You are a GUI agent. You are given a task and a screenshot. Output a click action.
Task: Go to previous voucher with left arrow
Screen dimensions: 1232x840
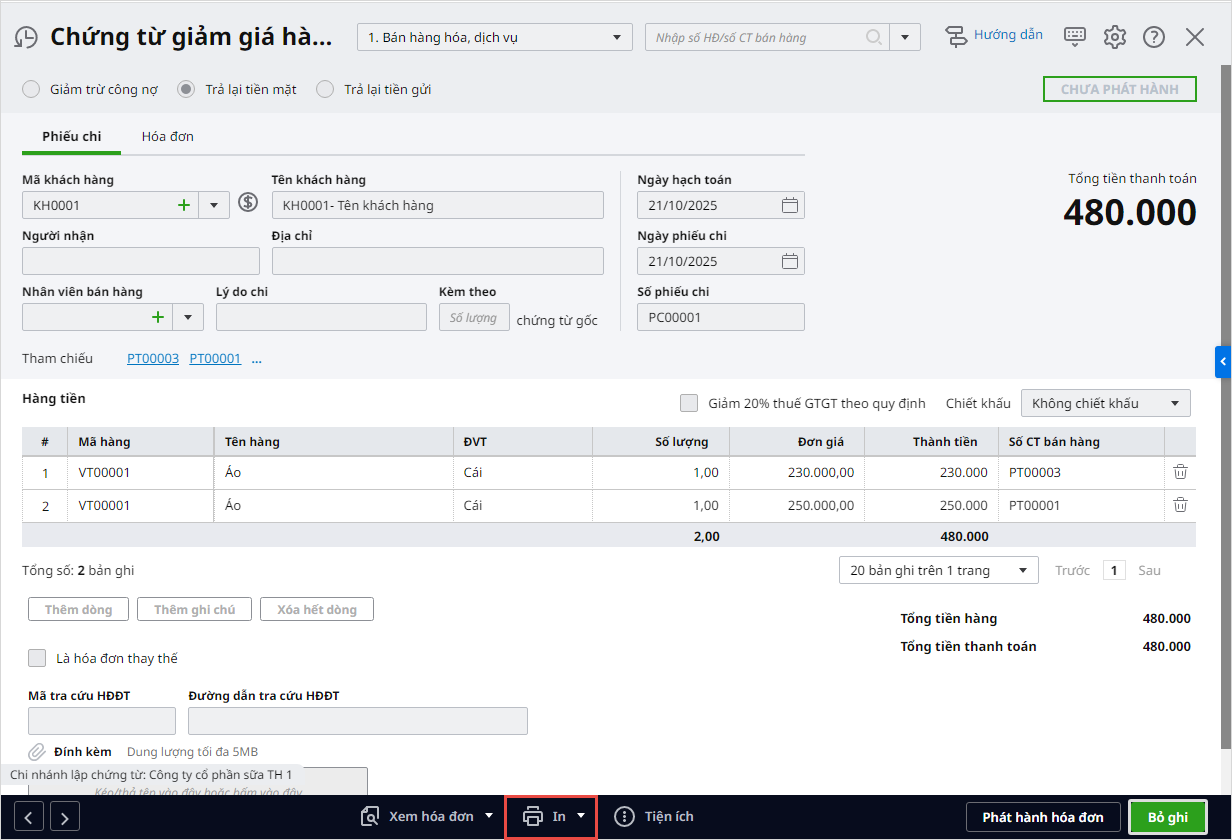click(x=28, y=817)
